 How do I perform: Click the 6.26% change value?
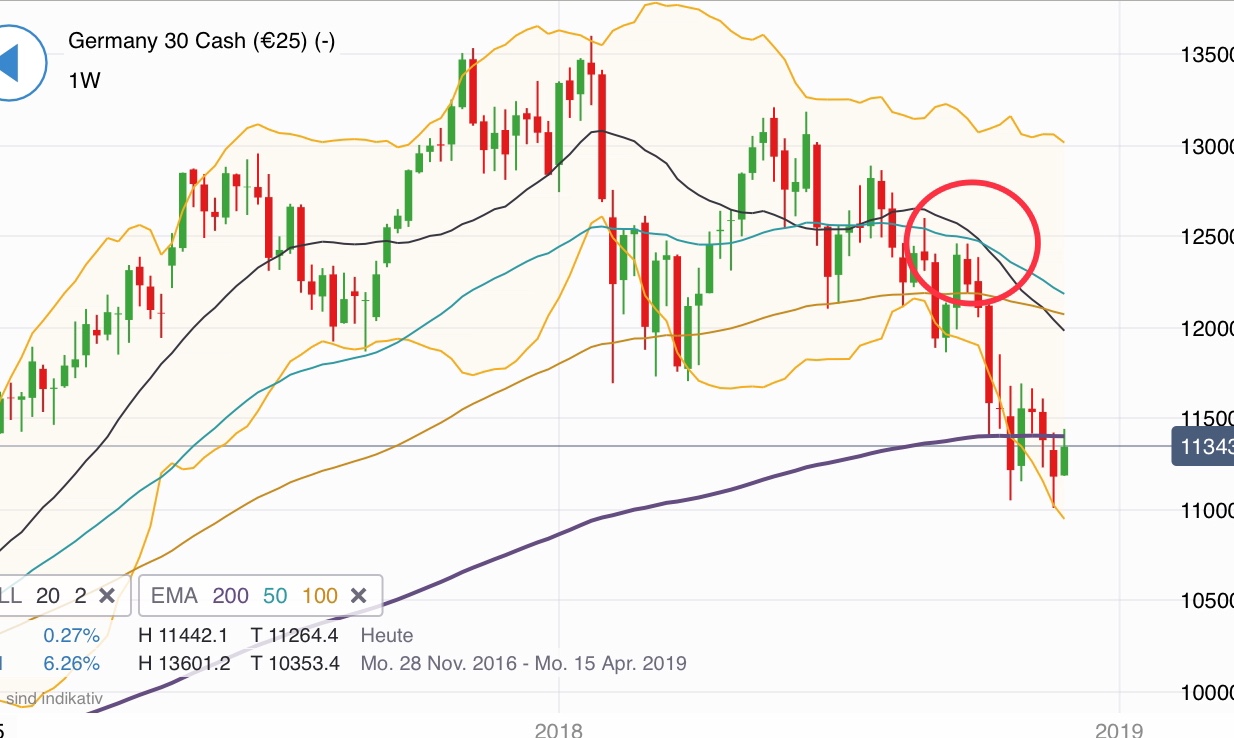pyautogui.click(x=71, y=663)
